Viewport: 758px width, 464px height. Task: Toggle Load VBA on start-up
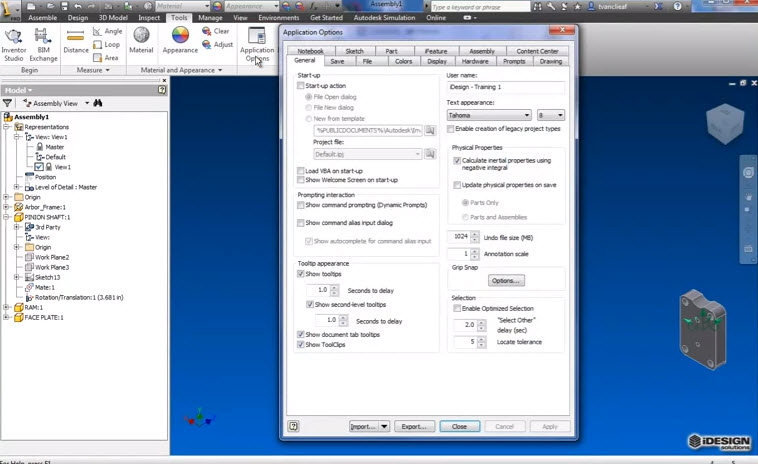[x=301, y=171]
